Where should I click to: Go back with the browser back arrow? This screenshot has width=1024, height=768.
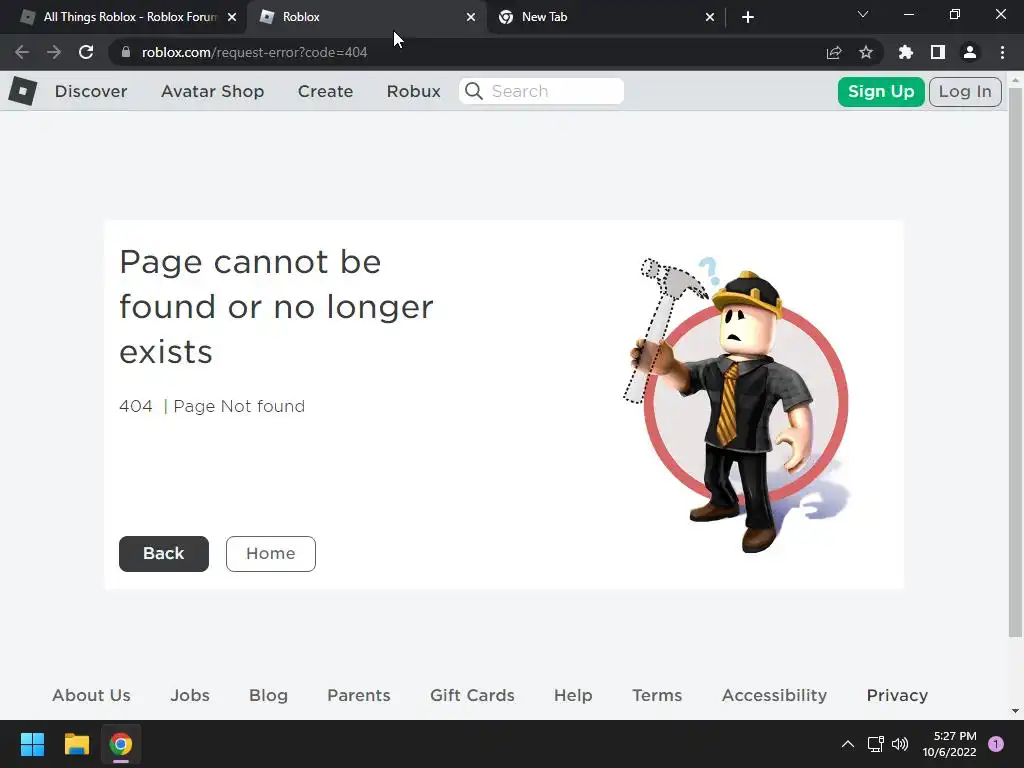[x=22, y=52]
